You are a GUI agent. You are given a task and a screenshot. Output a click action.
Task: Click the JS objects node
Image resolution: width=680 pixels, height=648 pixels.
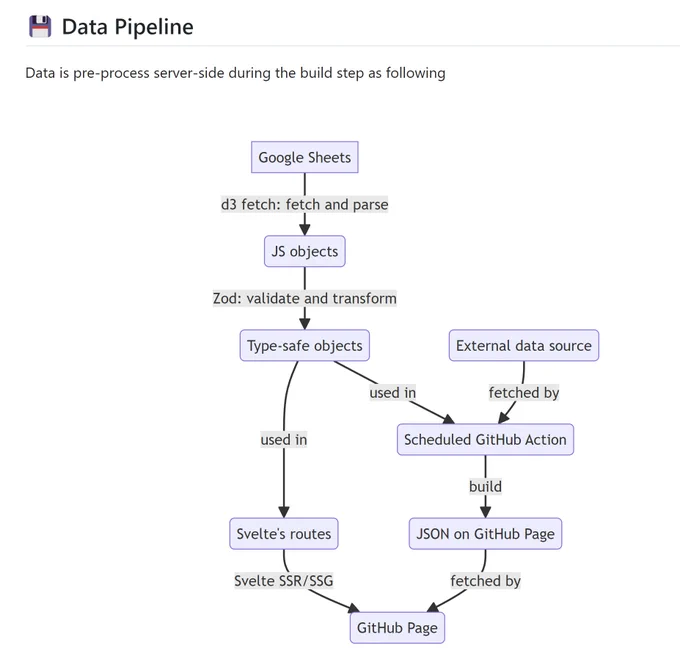pyautogui.click(x=304, y=251)
